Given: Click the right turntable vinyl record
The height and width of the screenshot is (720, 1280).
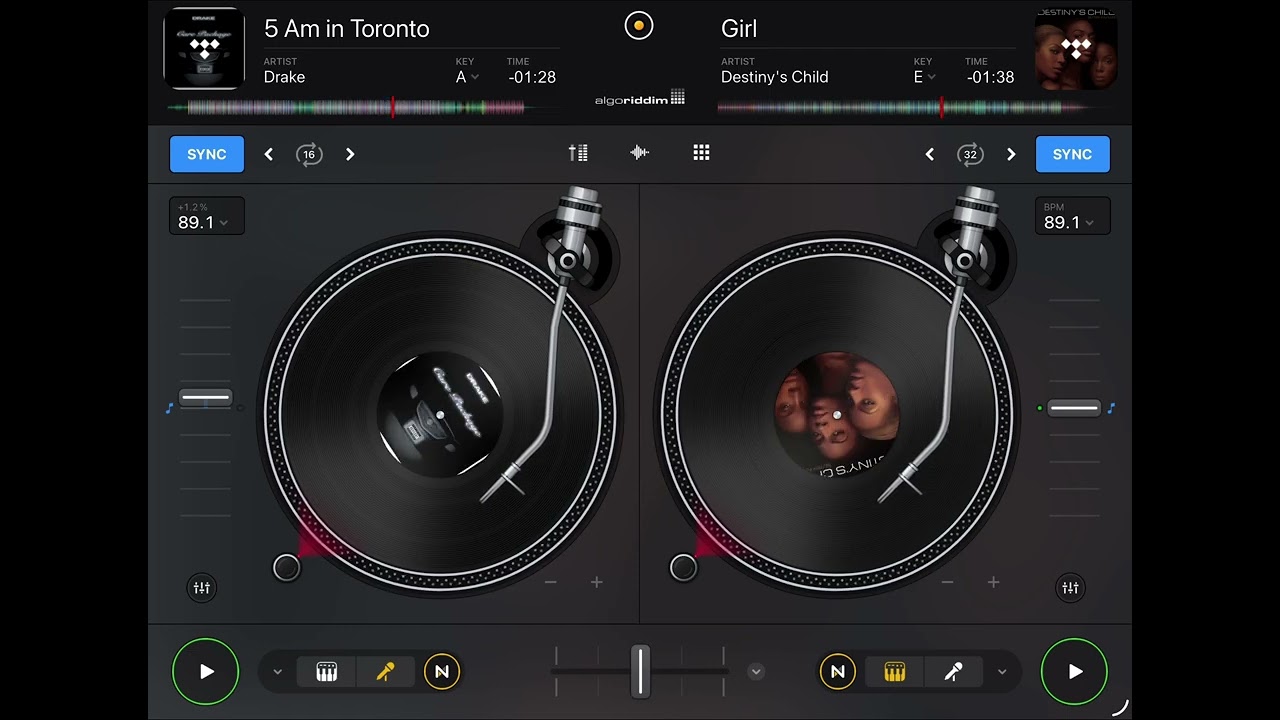Looking at the screenshot, I should [837, 414].
